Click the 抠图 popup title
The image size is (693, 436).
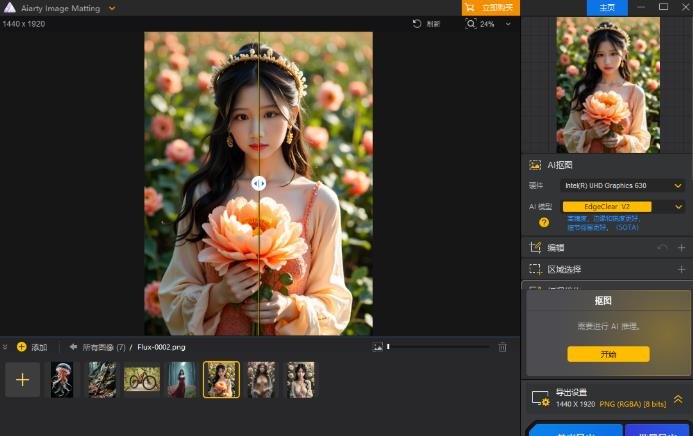(x=603, y=301)
